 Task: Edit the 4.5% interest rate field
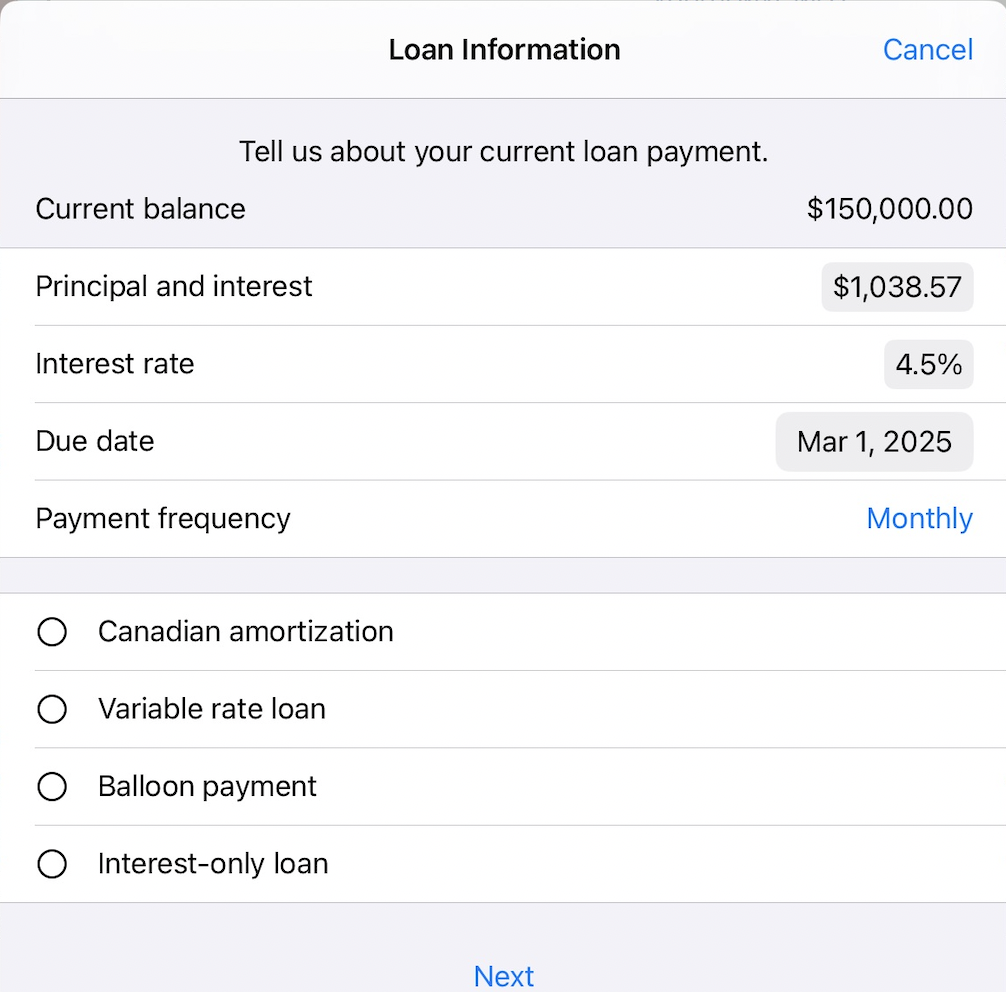pyautogui.click(x=928, y=364)
